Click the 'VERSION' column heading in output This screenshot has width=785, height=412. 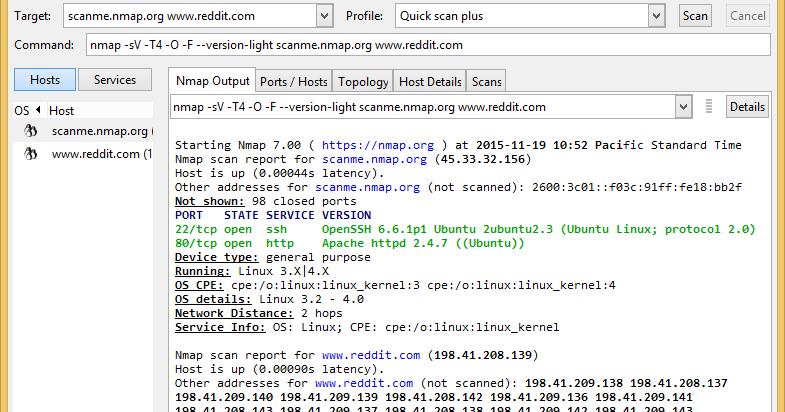click(346, 215)
